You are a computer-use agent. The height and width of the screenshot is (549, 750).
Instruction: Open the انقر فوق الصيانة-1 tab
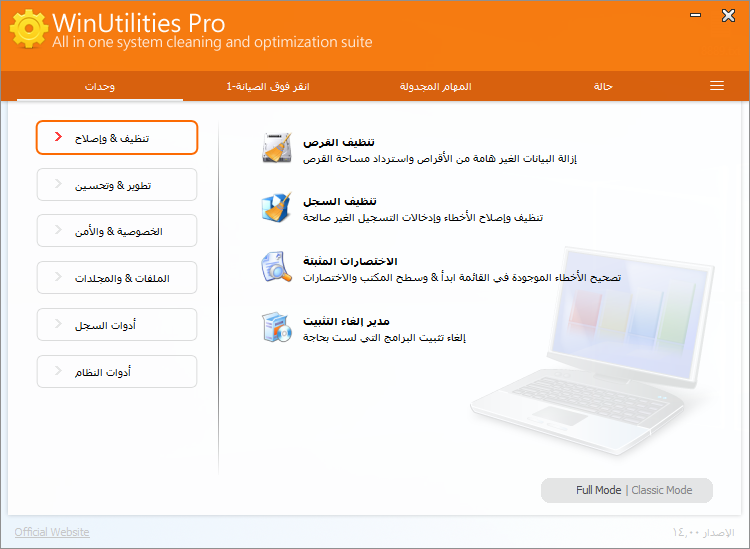(268, 86)
